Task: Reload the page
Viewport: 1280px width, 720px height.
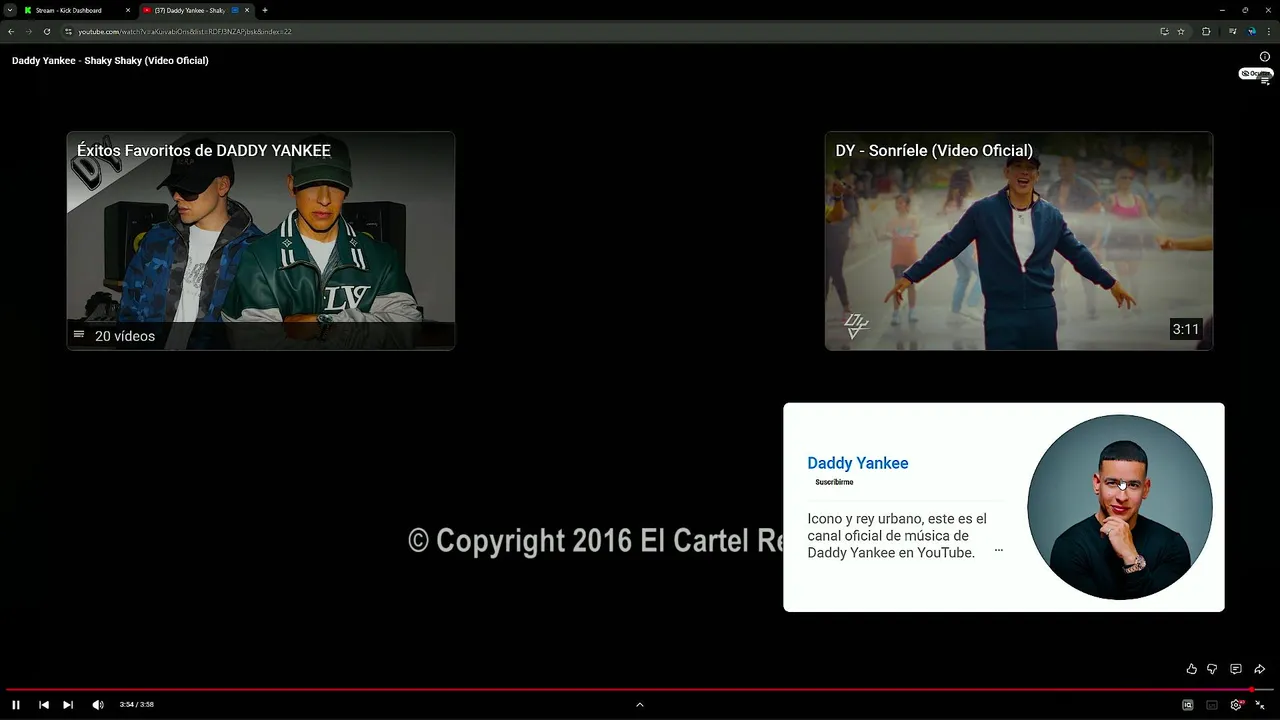Action: tap(47, 31)
